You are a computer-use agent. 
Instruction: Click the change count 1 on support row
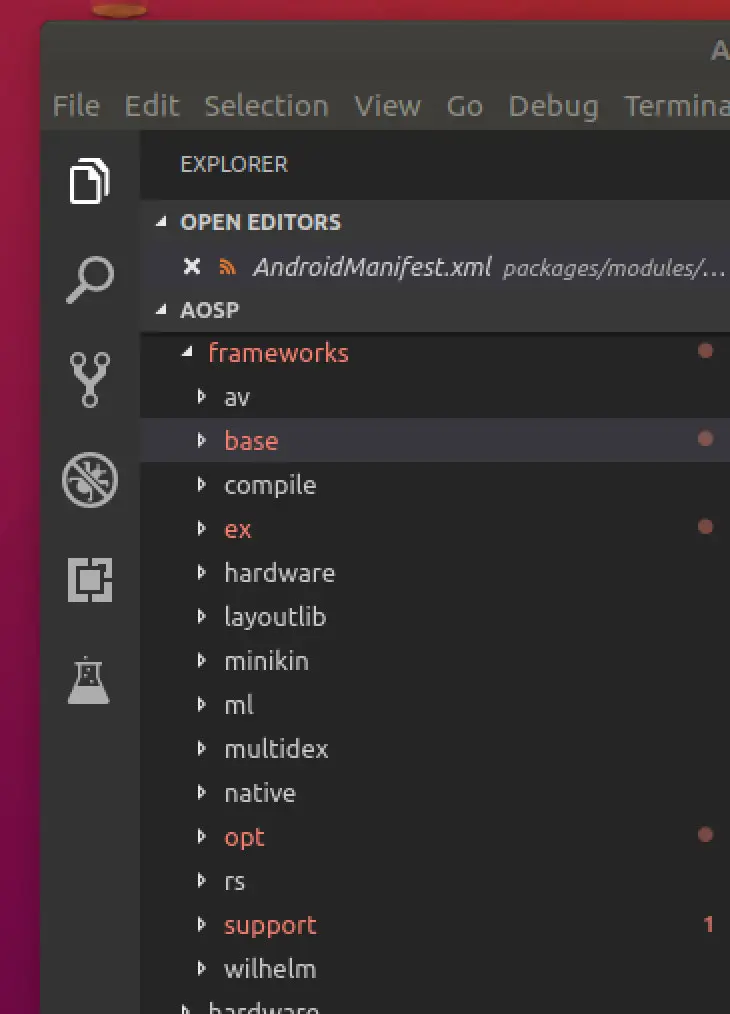coord(708,924)
